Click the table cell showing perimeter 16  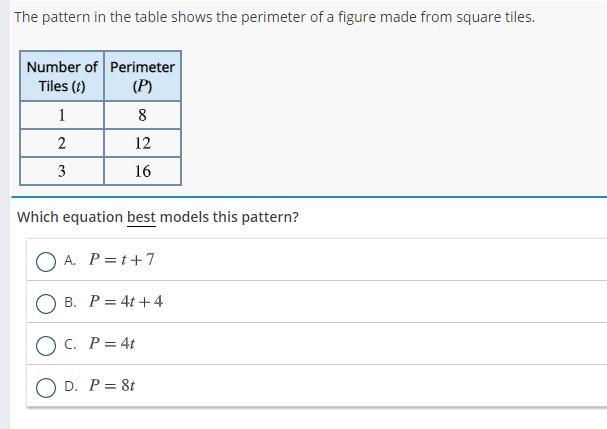pyautogui.click(x=142, y=171)
